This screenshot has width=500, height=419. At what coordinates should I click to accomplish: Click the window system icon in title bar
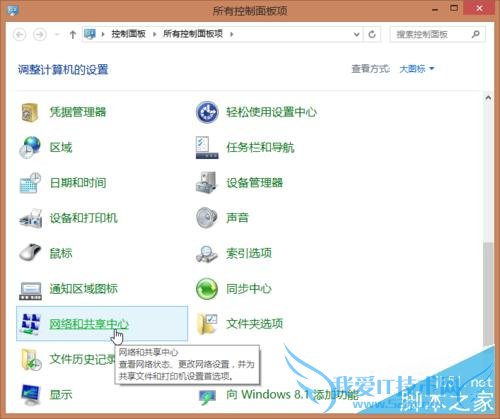coord(13,10)
